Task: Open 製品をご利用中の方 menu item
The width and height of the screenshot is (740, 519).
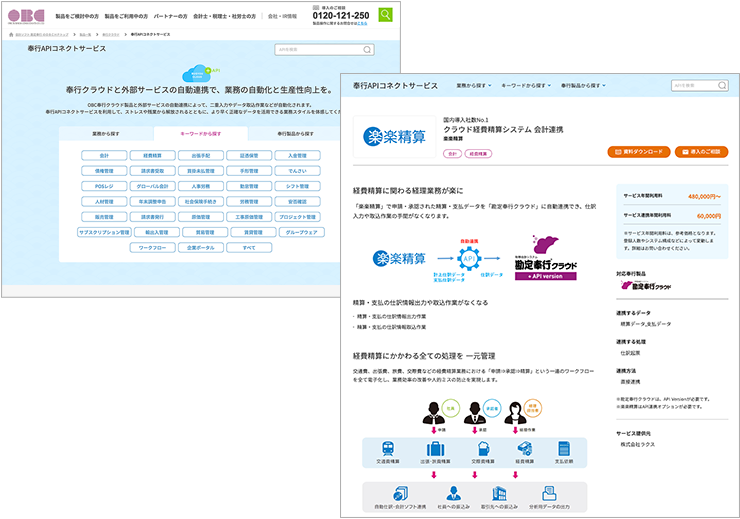Action: coord(126,16)
